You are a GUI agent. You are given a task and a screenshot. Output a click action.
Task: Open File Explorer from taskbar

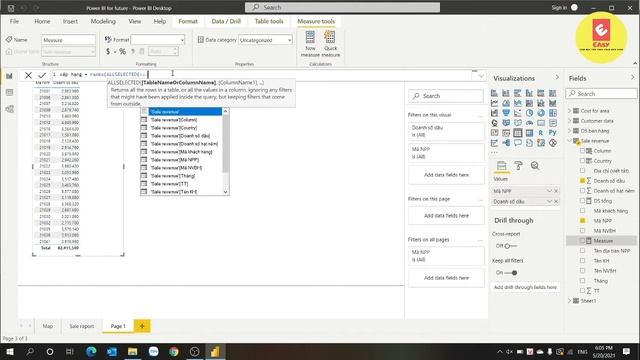pyautogui.click(x=133, y=351)
